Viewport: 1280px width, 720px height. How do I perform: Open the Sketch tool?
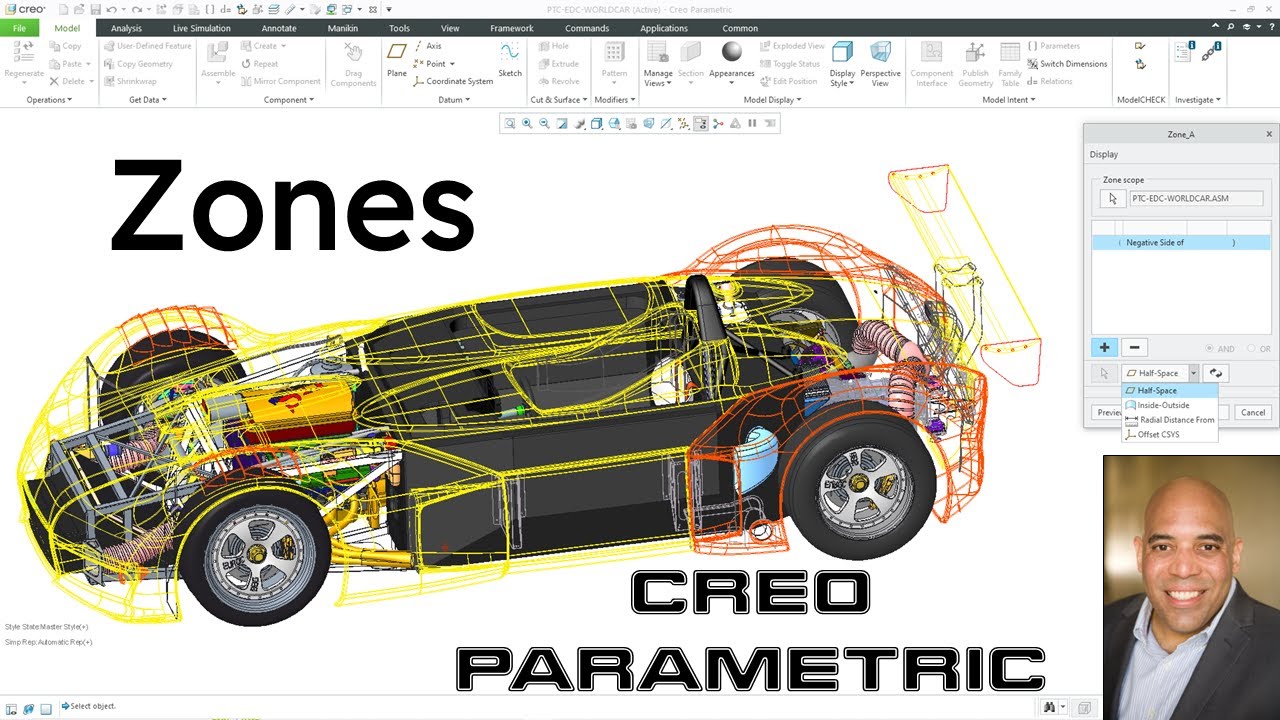(510, 58)
